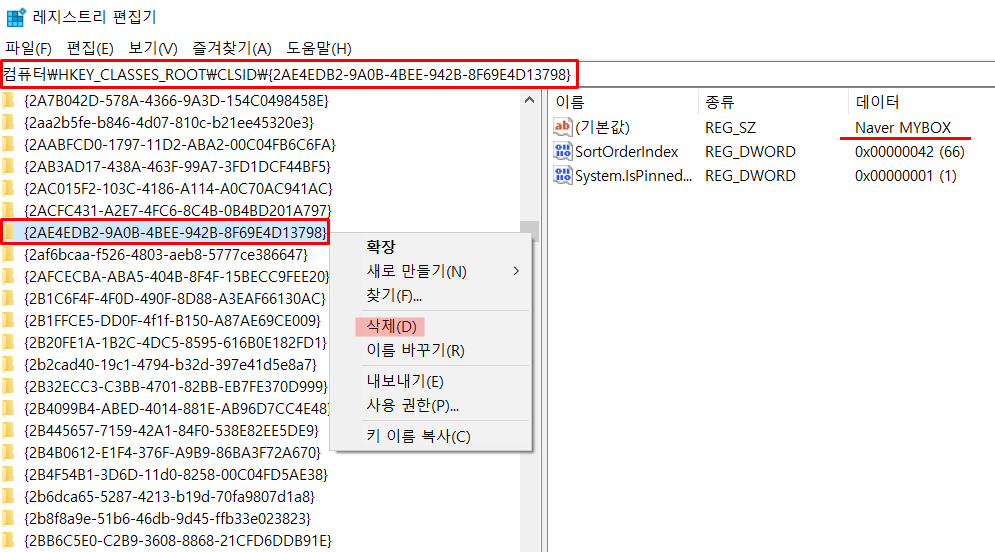This screenshot has height=552, width=995.
Task: Select the SortOrderIndex value name
Action: pyautogui.click(x=627, y=152)
